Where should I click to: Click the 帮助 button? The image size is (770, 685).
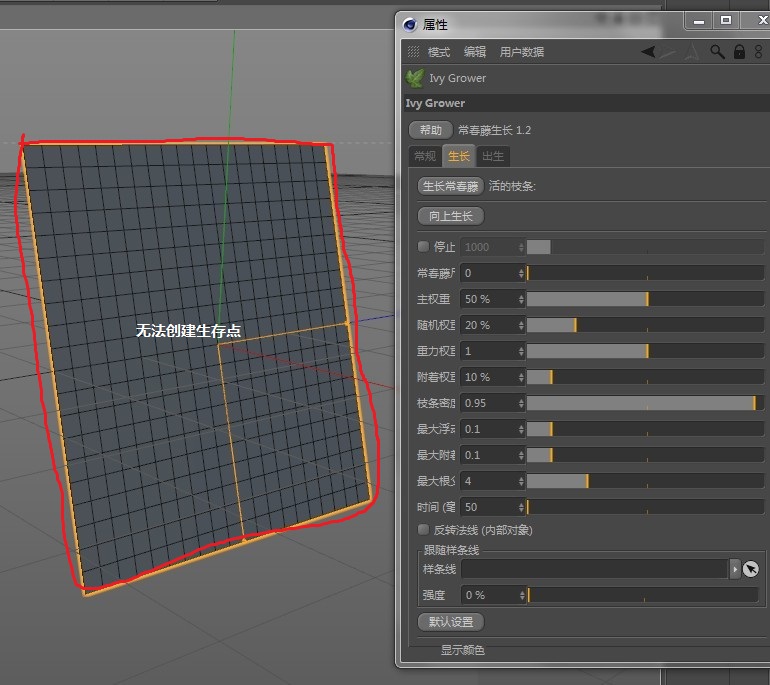(431, 130)
